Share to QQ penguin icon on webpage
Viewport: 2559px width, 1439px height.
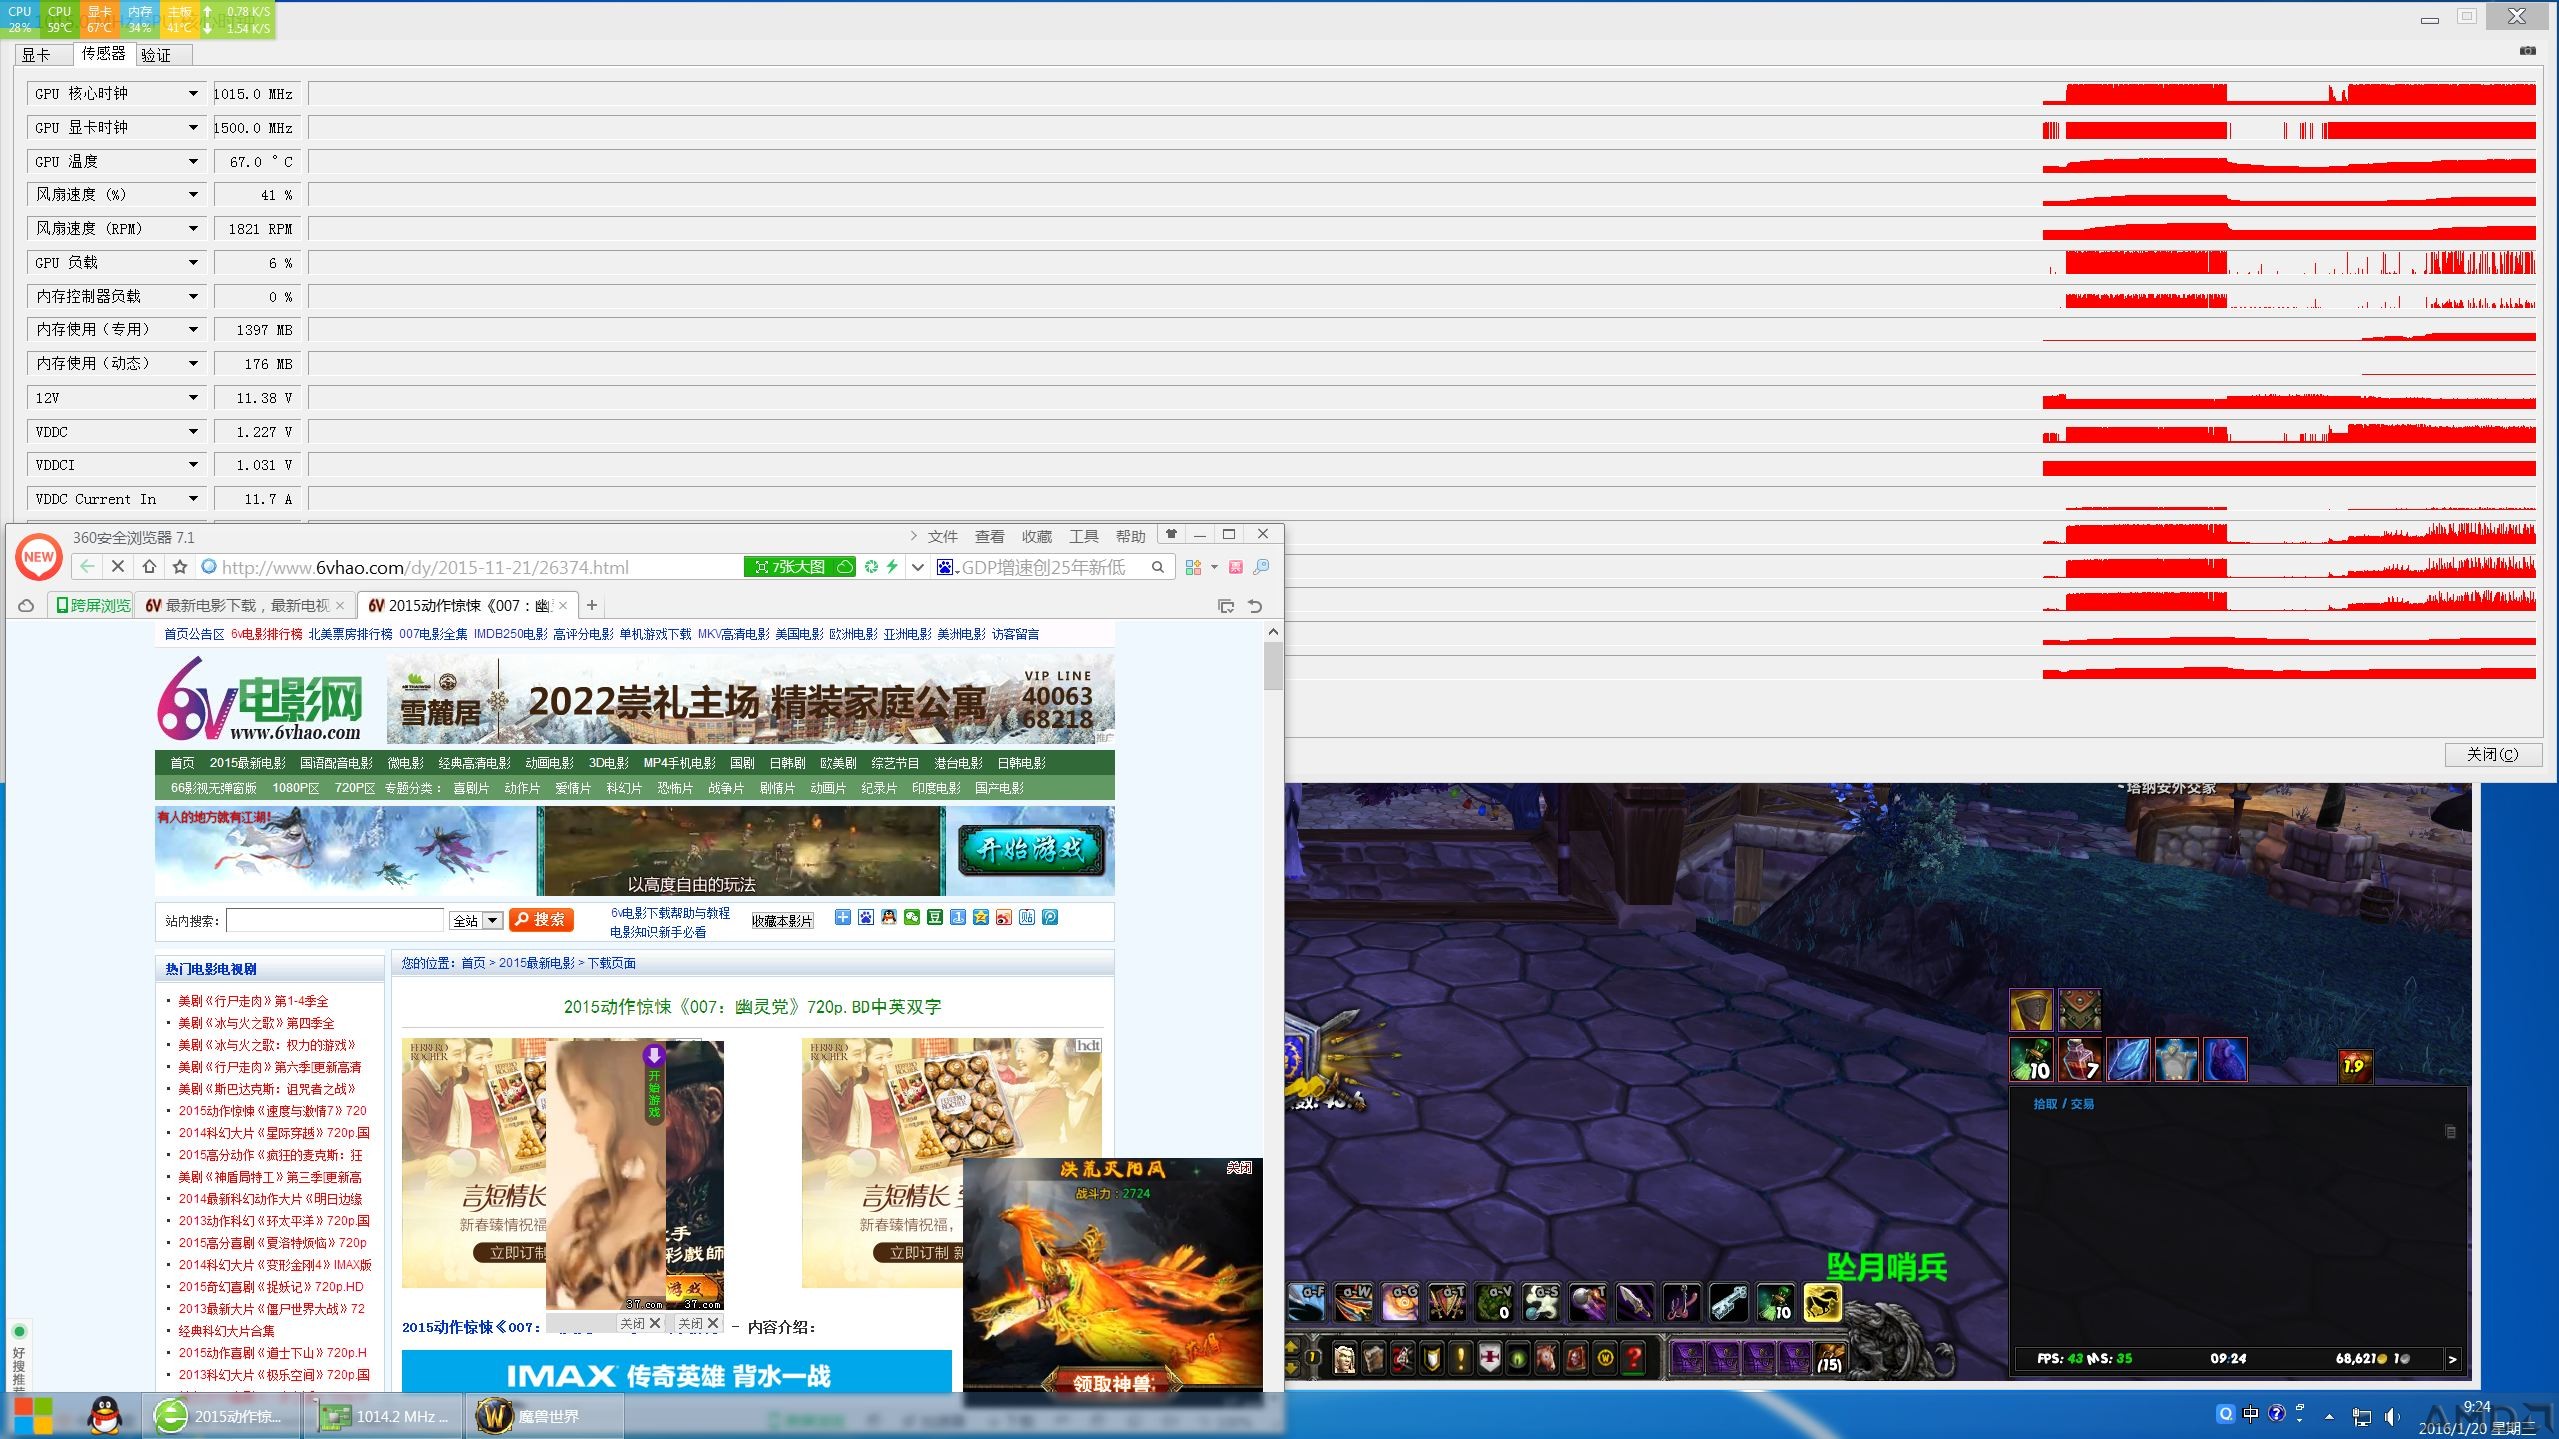pyautogui.click(x=889, y=918)
